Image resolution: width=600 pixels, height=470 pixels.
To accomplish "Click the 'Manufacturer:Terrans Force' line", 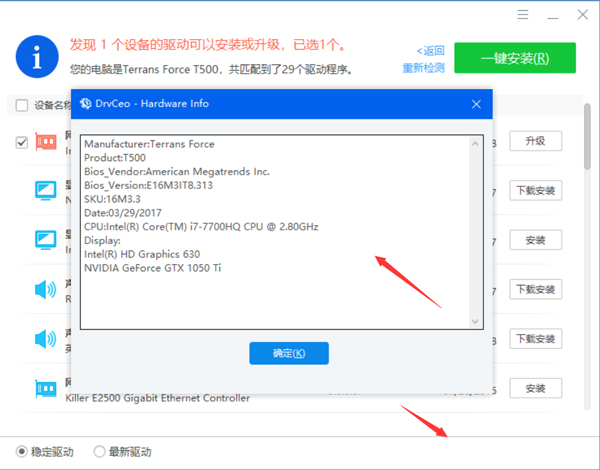I will pos(149,144).
